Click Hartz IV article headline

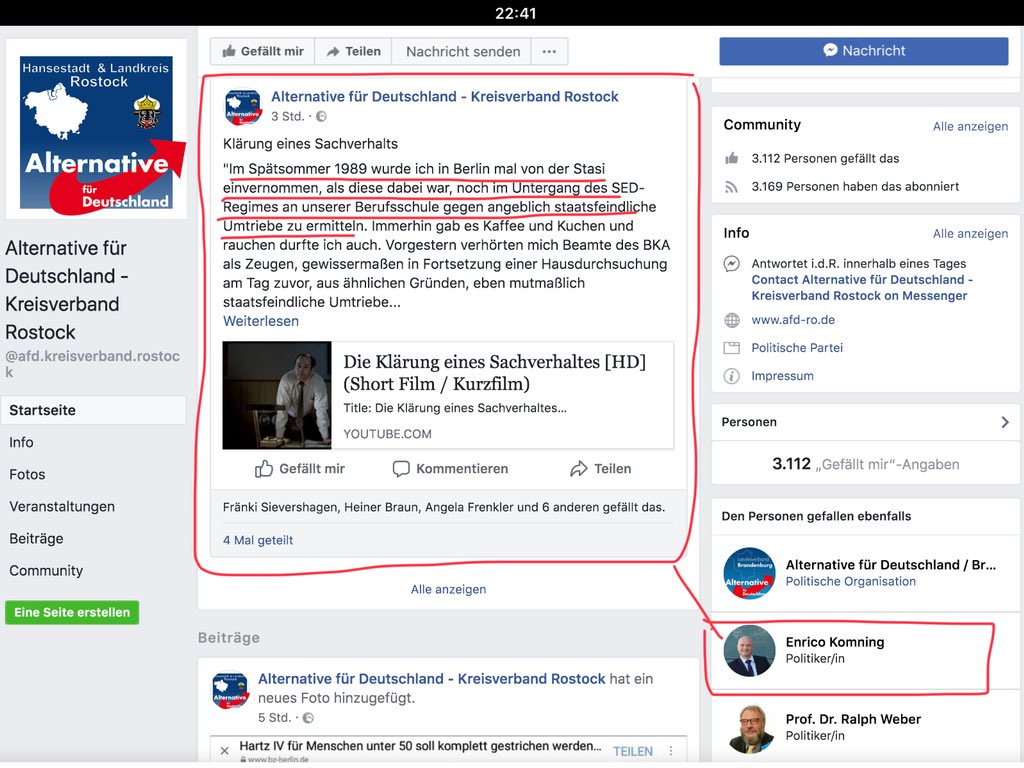420,746
